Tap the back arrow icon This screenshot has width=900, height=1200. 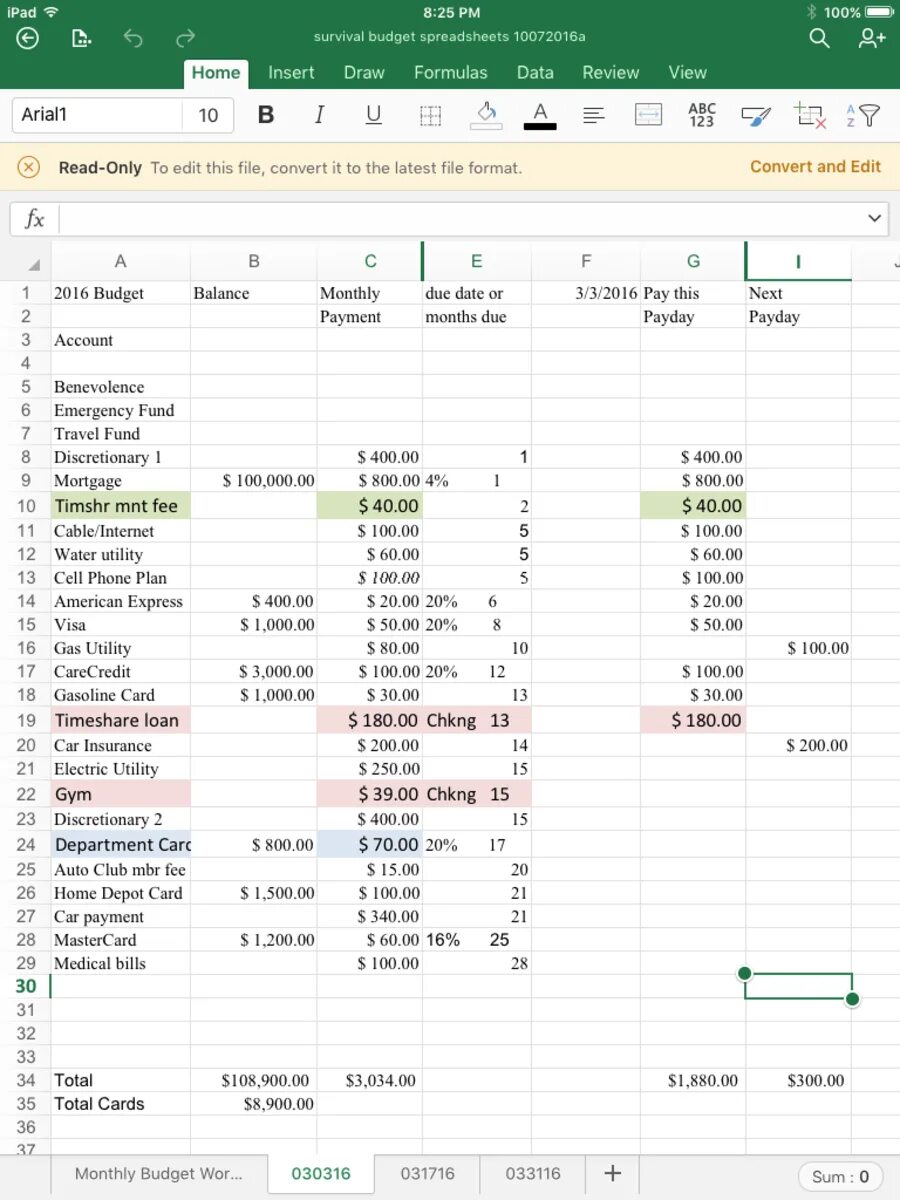pos(28,38)
